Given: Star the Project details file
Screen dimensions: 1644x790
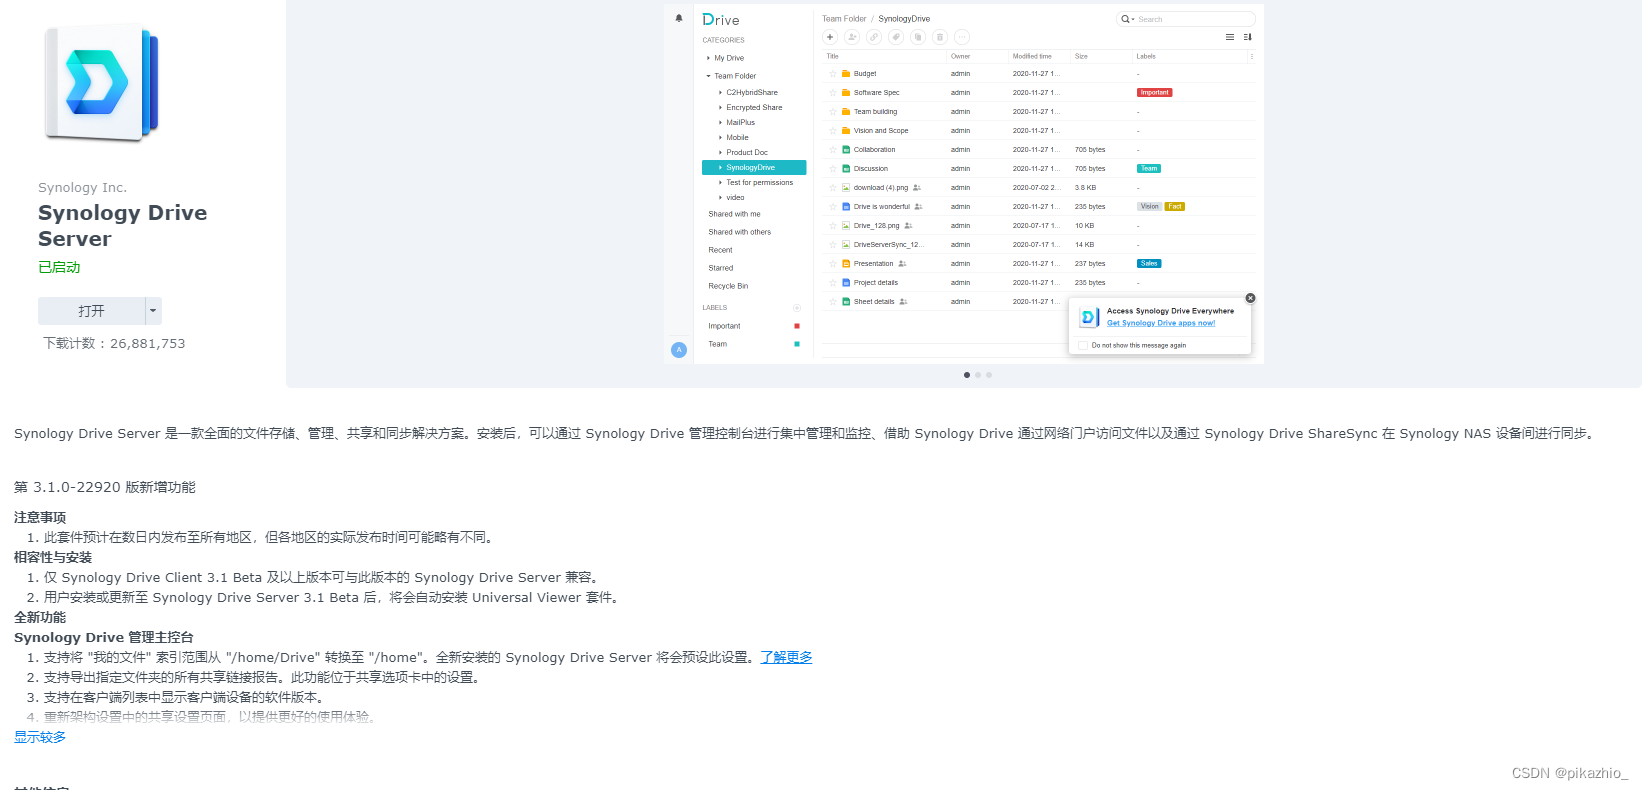Looking at the screenshot, I should tap(833, 283).
